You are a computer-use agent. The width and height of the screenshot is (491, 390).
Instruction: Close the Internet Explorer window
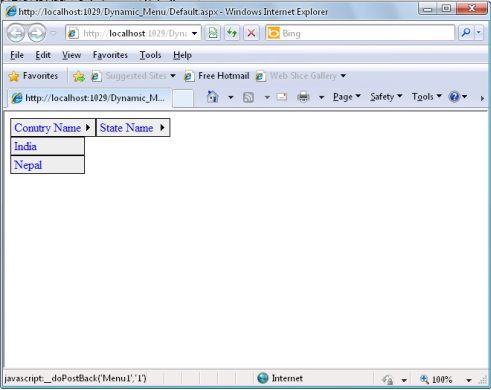(x=472, y=9)
